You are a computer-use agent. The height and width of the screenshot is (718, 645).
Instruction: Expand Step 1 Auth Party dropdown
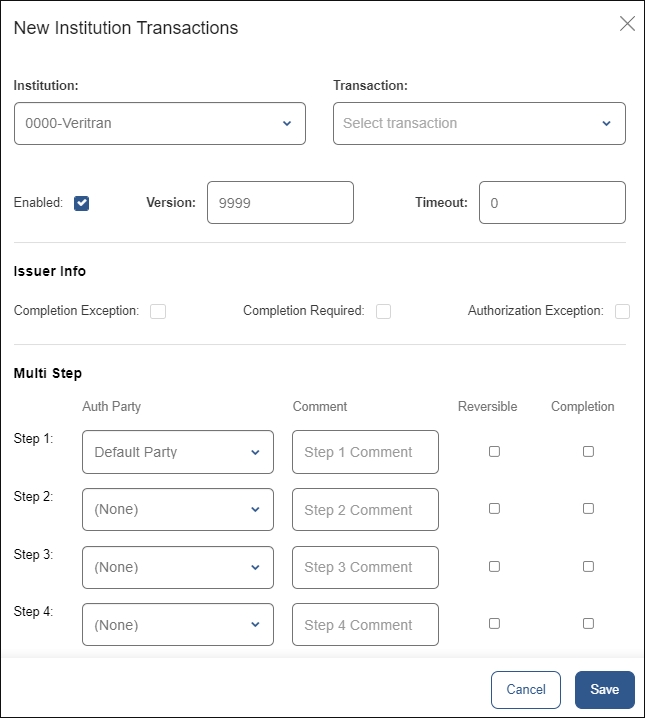(x=178, y=452)
